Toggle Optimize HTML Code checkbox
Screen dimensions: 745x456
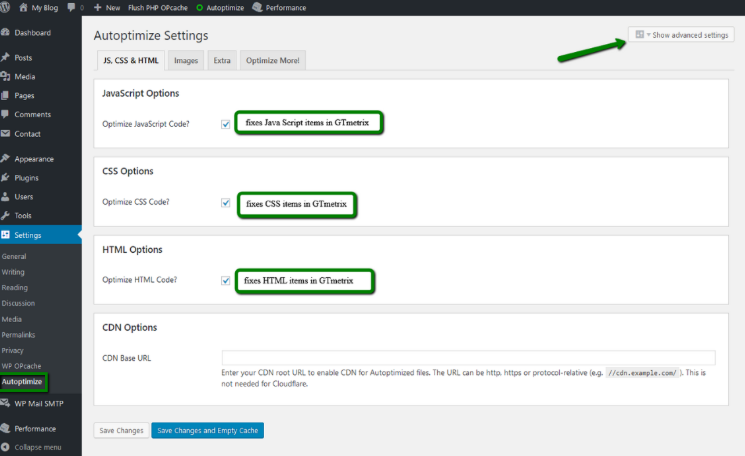[x=225, y=280]
